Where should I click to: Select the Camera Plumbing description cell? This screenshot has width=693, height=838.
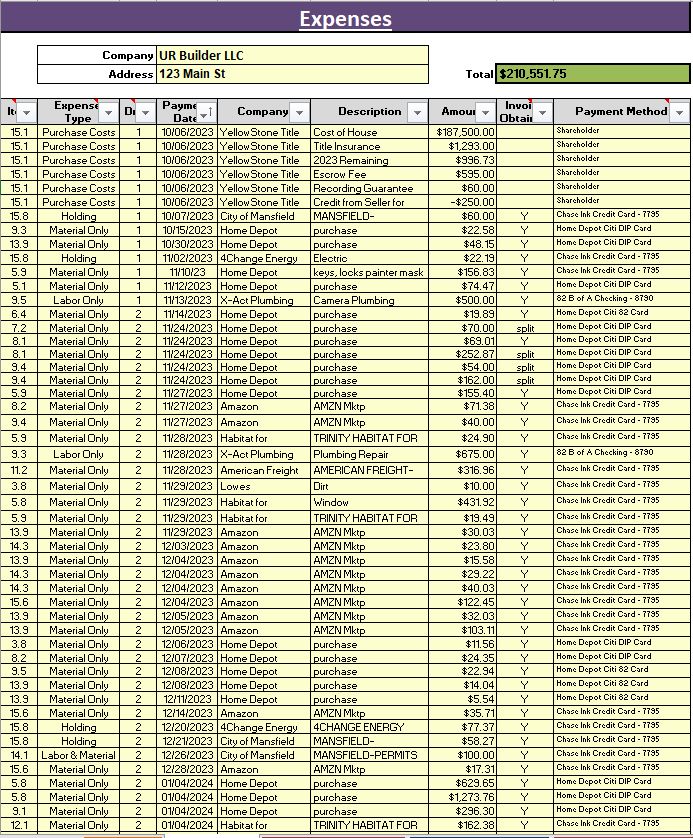point(369,300)
